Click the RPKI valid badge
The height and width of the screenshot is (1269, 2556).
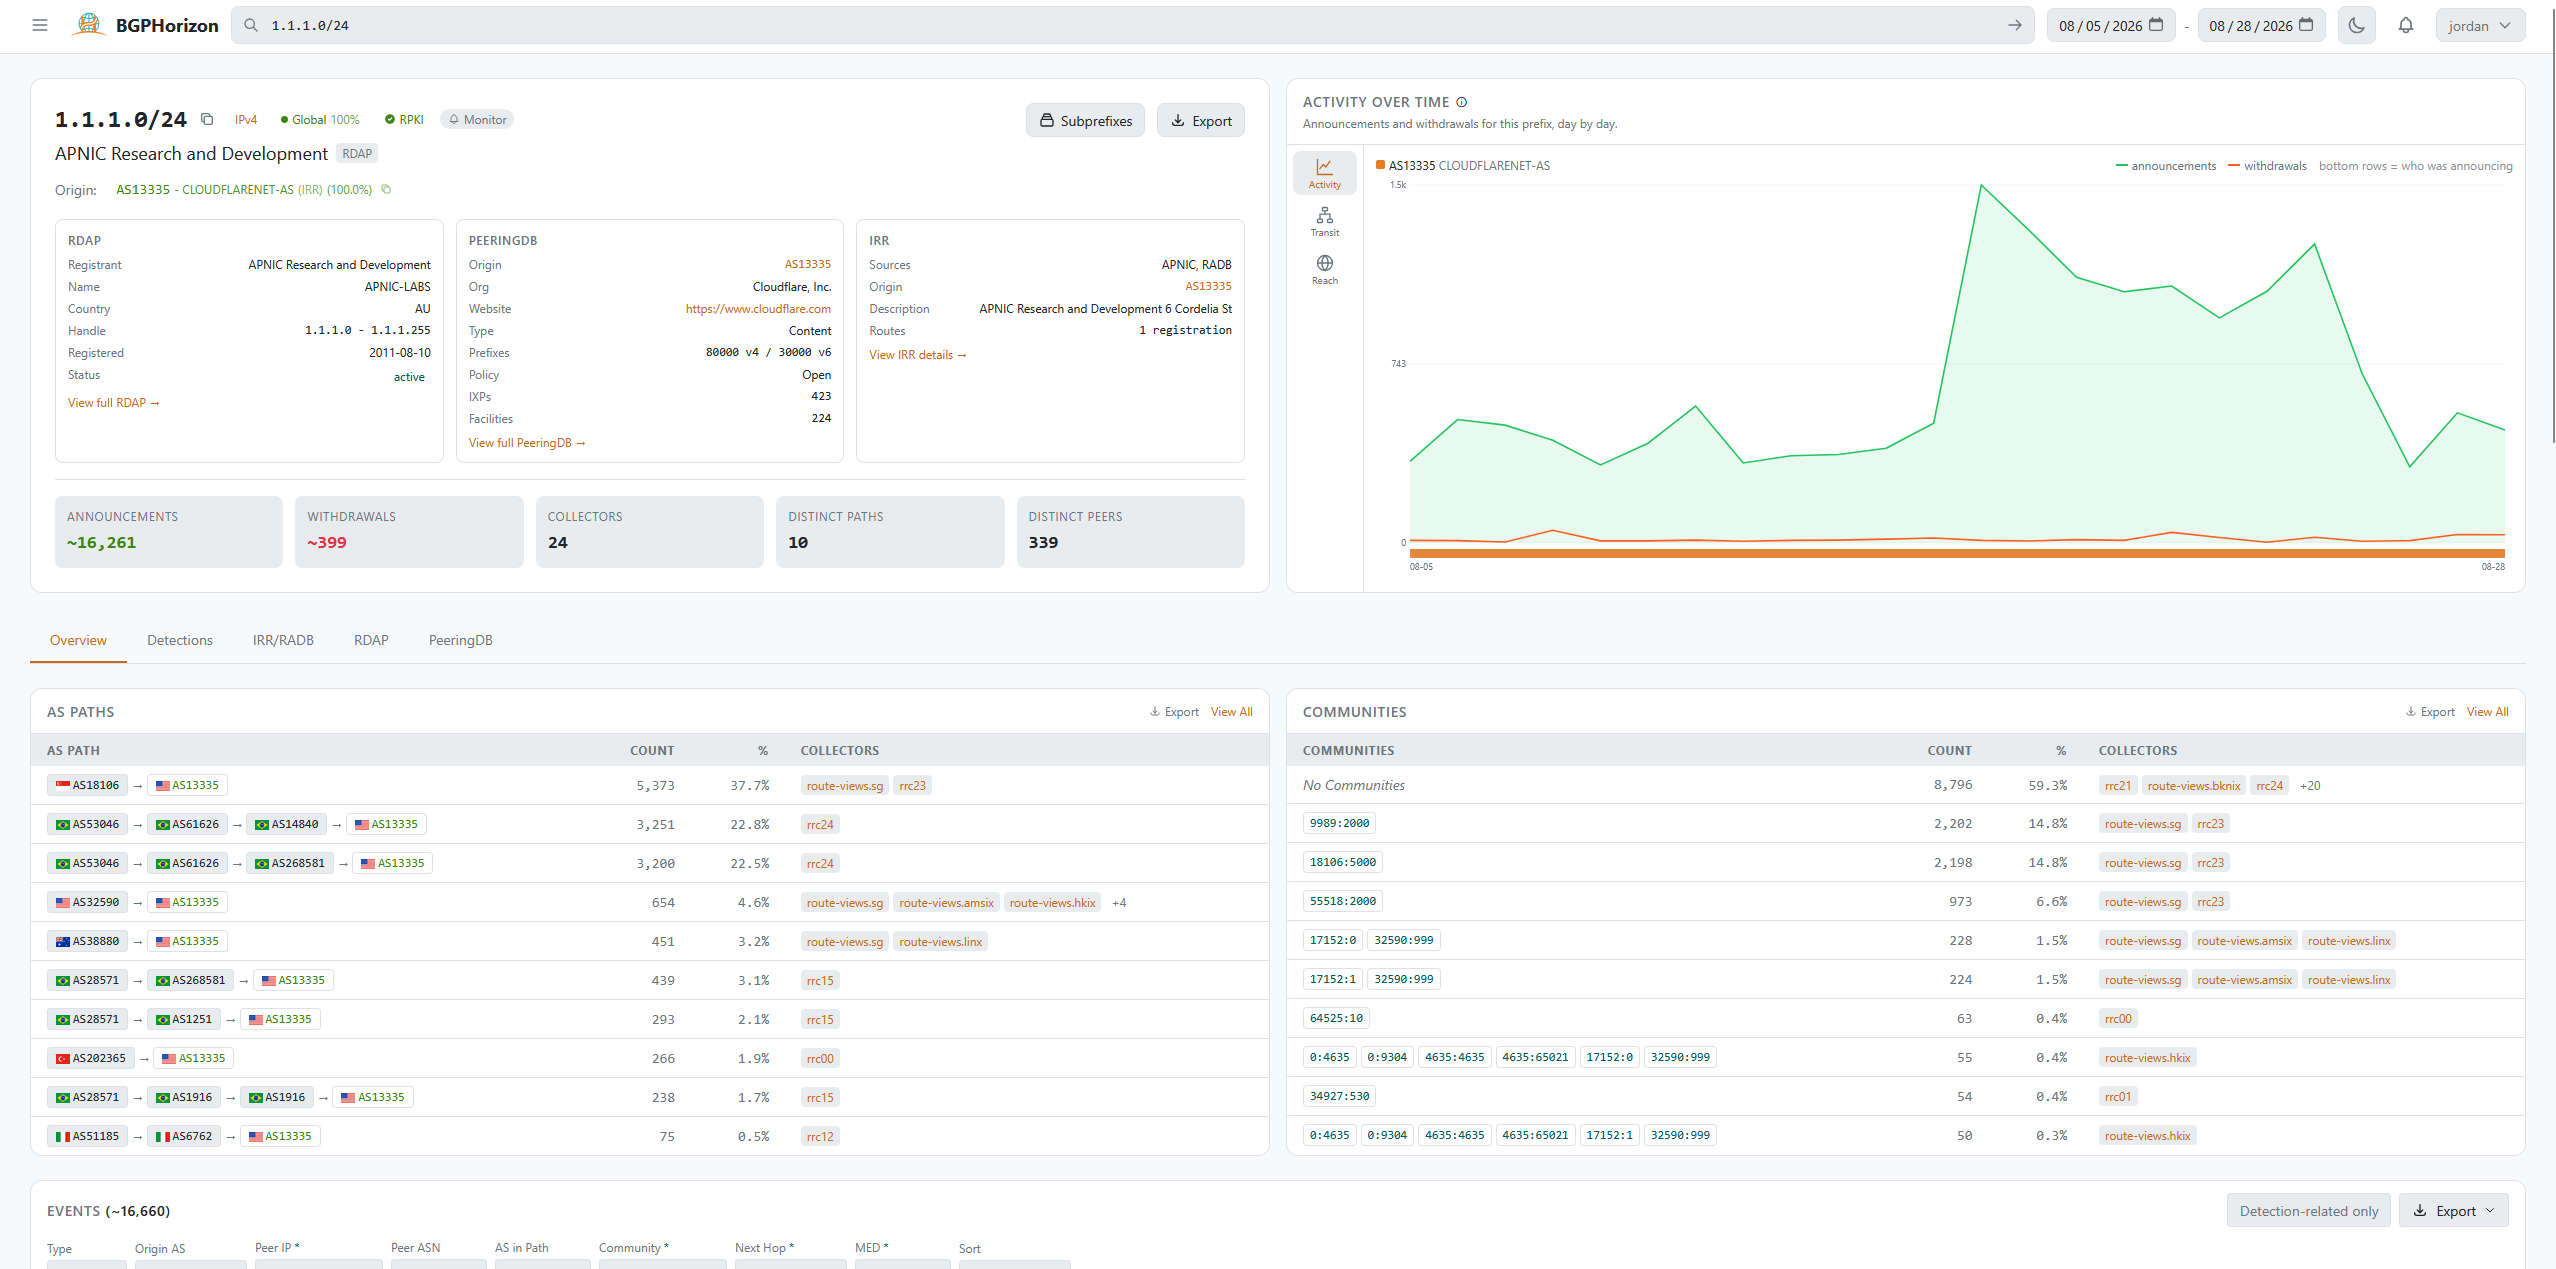click(404, 119)
